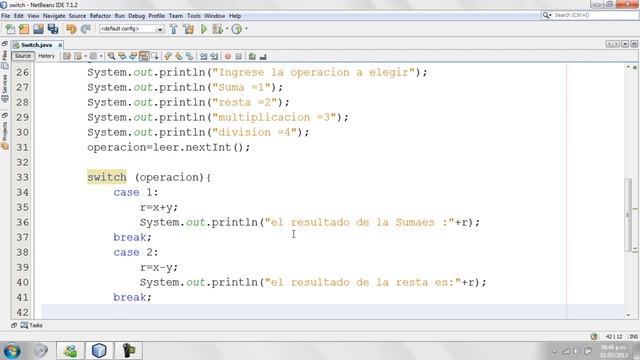Show opened documents list dropdown arrow
Screen dimensions: 640x360
tap(625, 44)
